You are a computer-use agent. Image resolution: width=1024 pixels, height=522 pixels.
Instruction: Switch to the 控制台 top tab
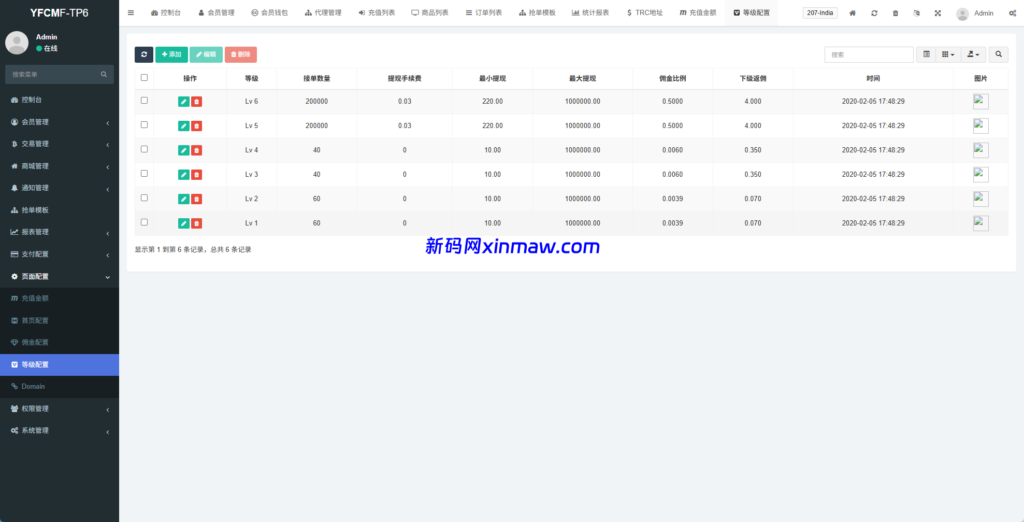(x=165, y=13)
